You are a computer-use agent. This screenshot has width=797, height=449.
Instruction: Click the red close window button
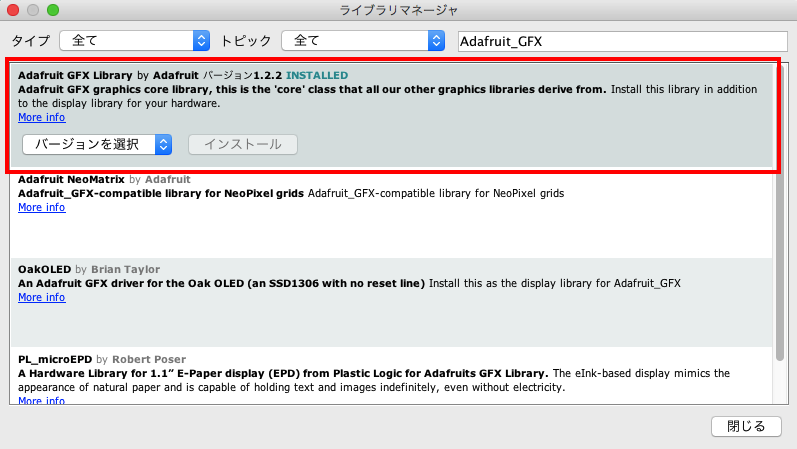13,10
